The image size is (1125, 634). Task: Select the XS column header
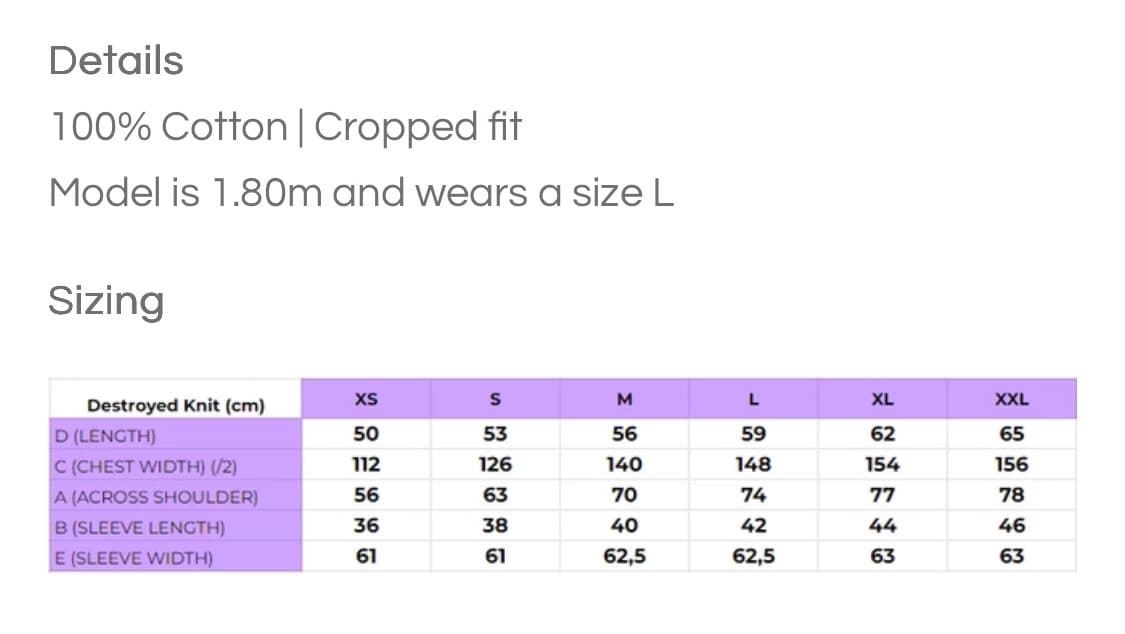pos(366,399)
